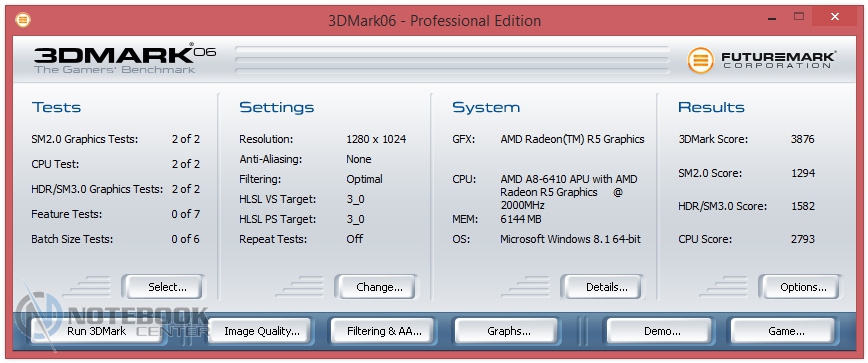
Task: Click the CPU Test label
Action: click(55, 164)
